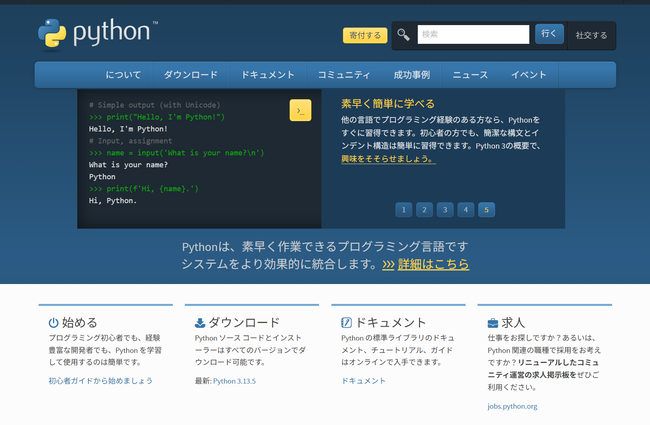Screen dimensions: 650x425
Task: Switch to slide 1 of the carousel
Action: tap(403, 210)
